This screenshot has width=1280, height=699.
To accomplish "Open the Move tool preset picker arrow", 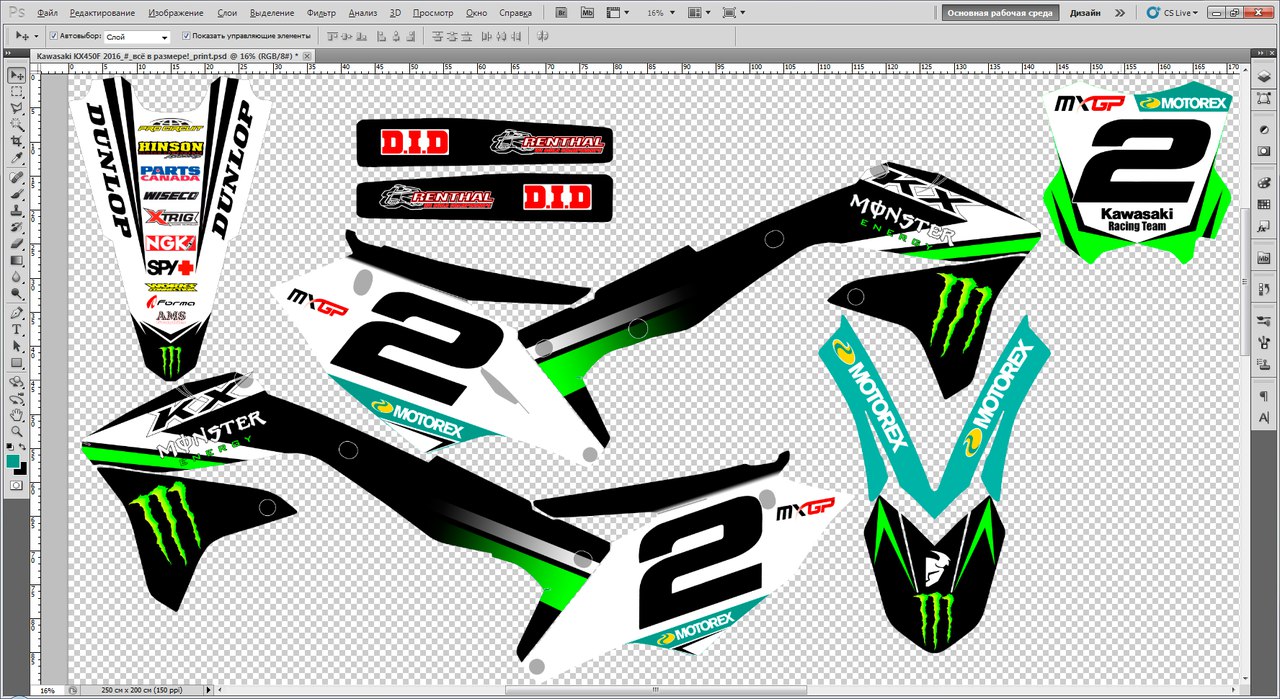I will [36, 37].
